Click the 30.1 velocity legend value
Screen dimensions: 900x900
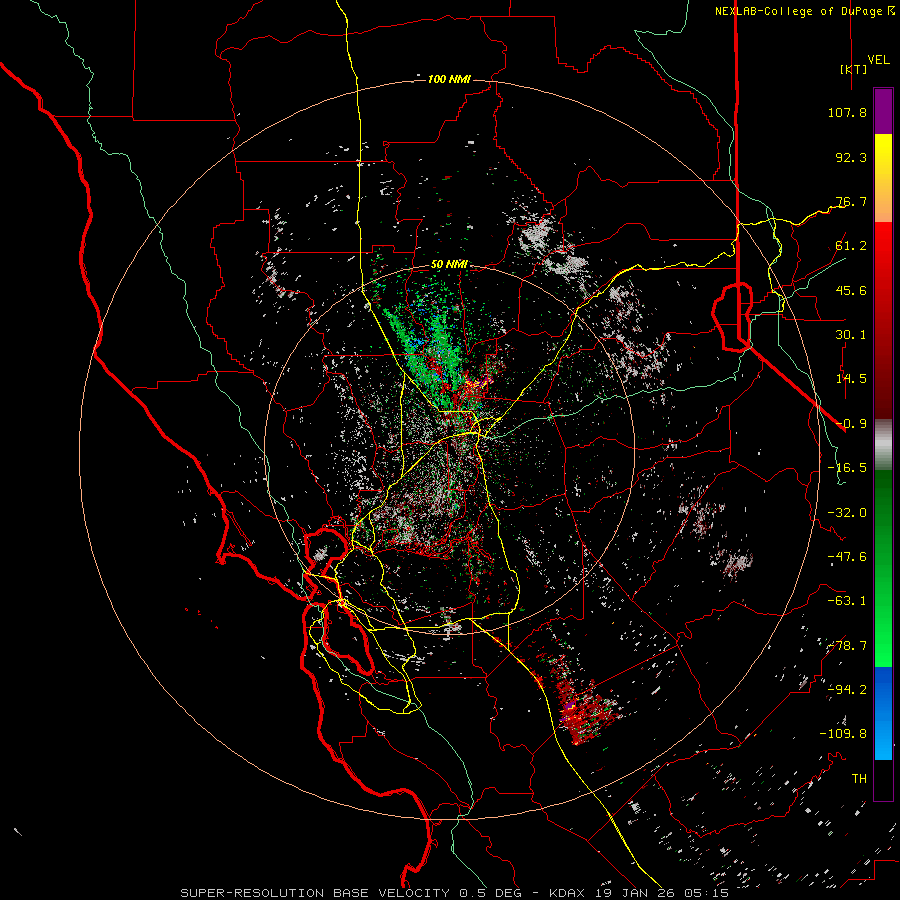pos(851,335)
